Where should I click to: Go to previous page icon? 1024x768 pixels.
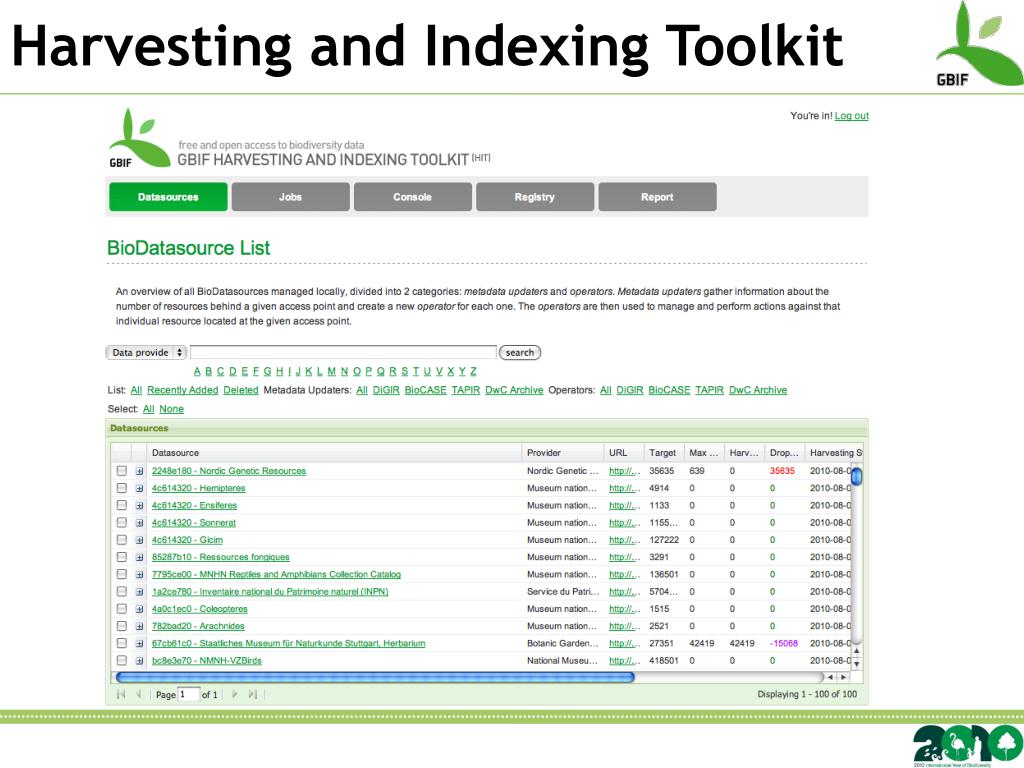click(138, 694)
